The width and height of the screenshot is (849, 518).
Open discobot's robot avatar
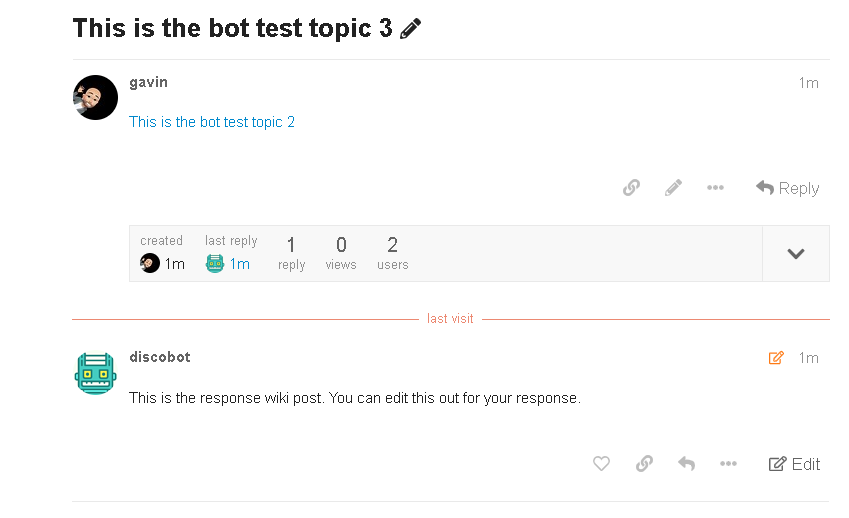[x=95, y=373]
